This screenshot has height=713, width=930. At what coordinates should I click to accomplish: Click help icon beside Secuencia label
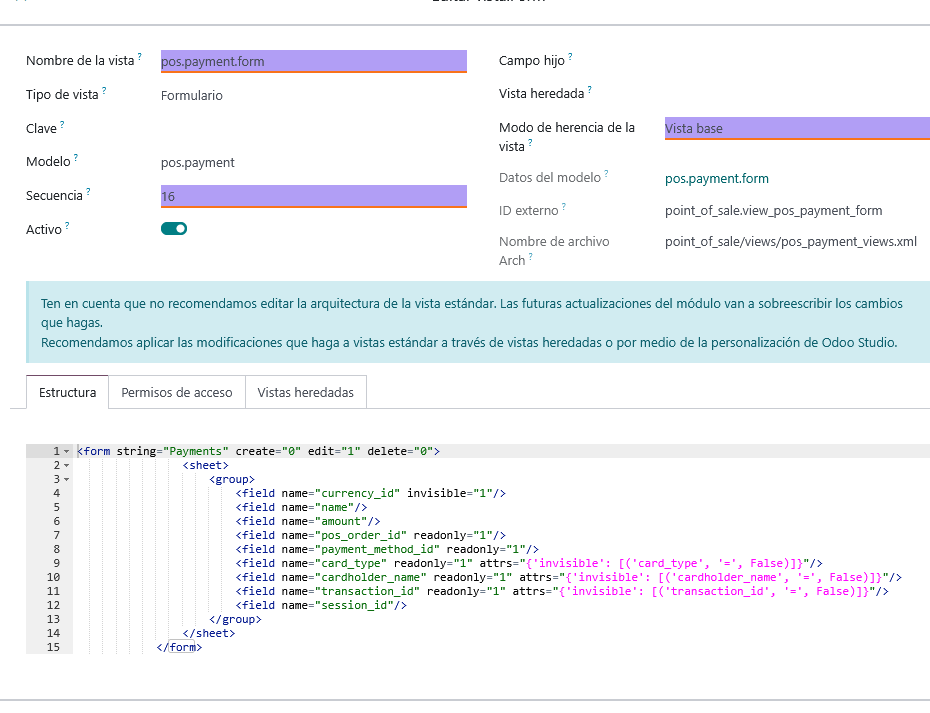pyautogui.click(x=88, y=192)
